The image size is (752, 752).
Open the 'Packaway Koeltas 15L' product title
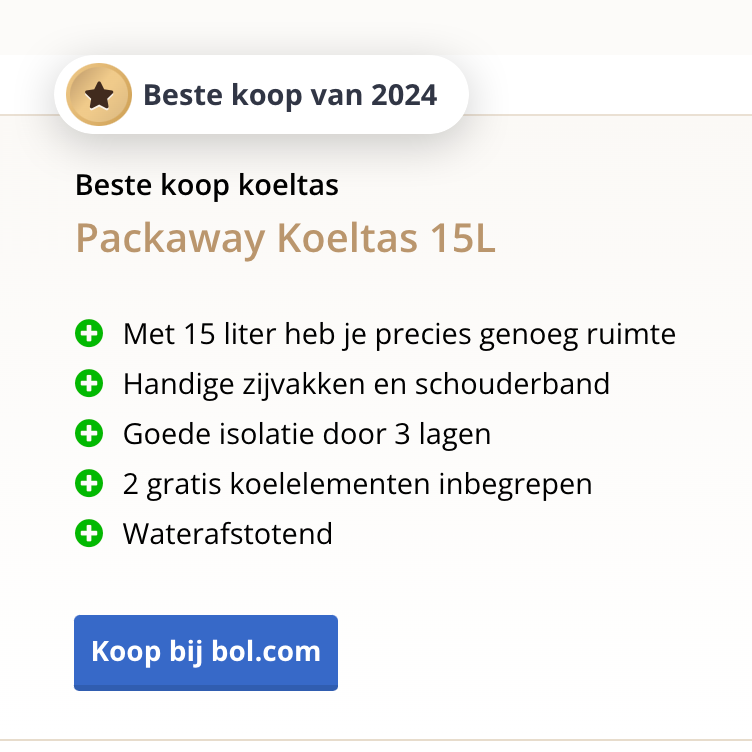click(285, 239)
